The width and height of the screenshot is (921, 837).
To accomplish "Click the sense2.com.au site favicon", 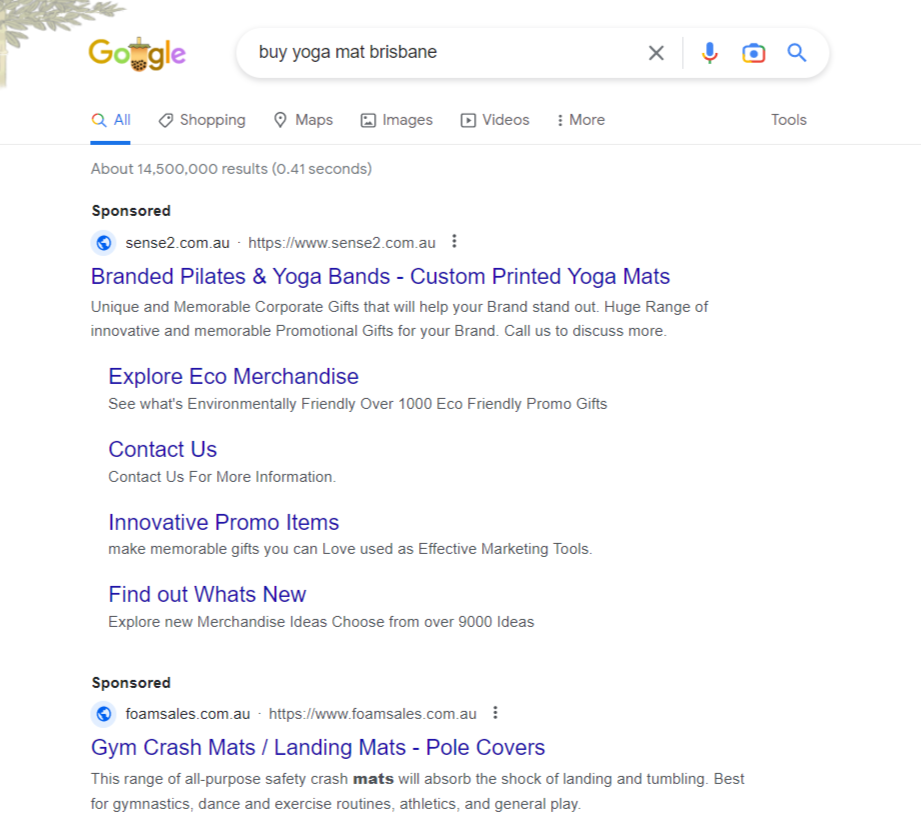I will 103,242.
